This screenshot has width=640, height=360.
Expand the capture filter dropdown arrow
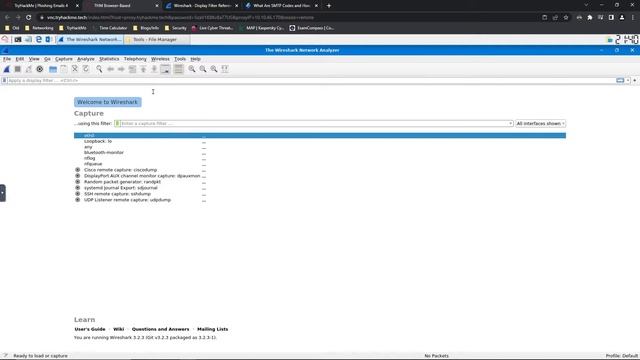pyautogui.click(x=511, y=123)
